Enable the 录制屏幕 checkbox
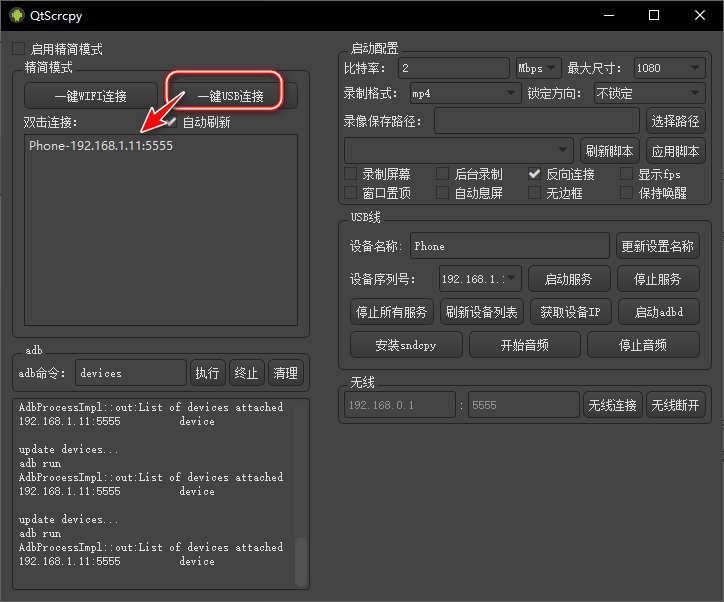Viewport: 724px width, 602px height. coord(351,174)
